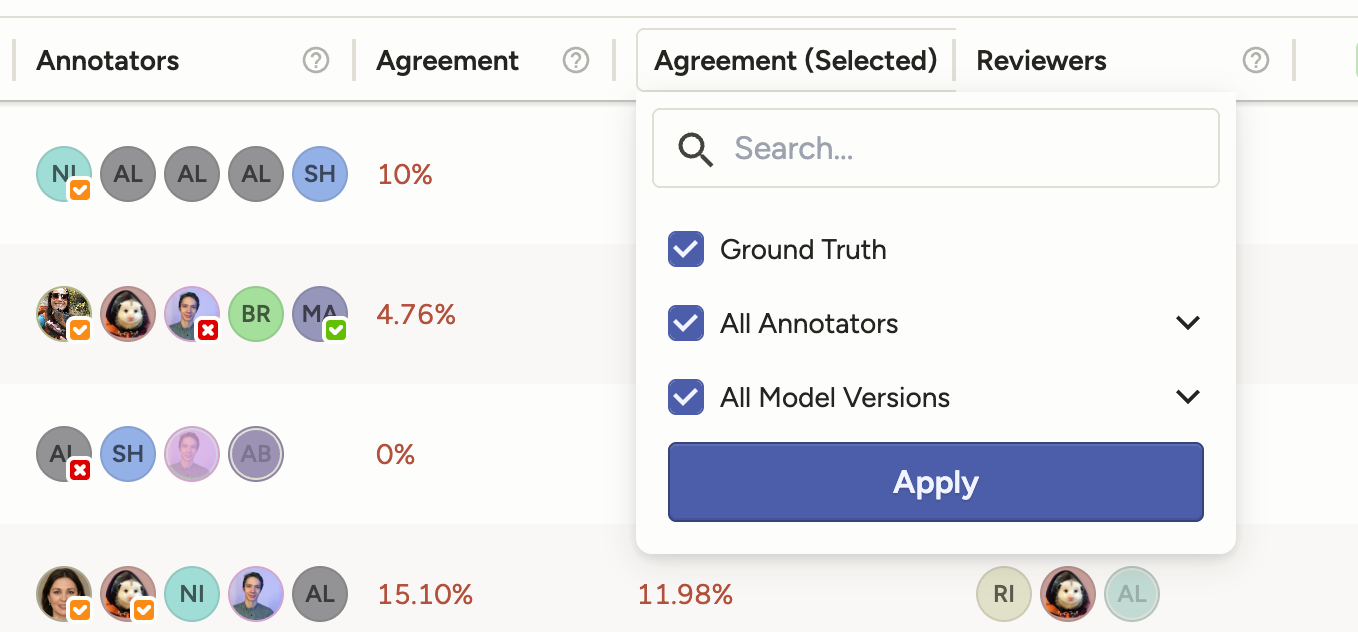Click the RI reviewer avatar
The height and width of the screenshot is (632, 1358).
(1004, 594)
